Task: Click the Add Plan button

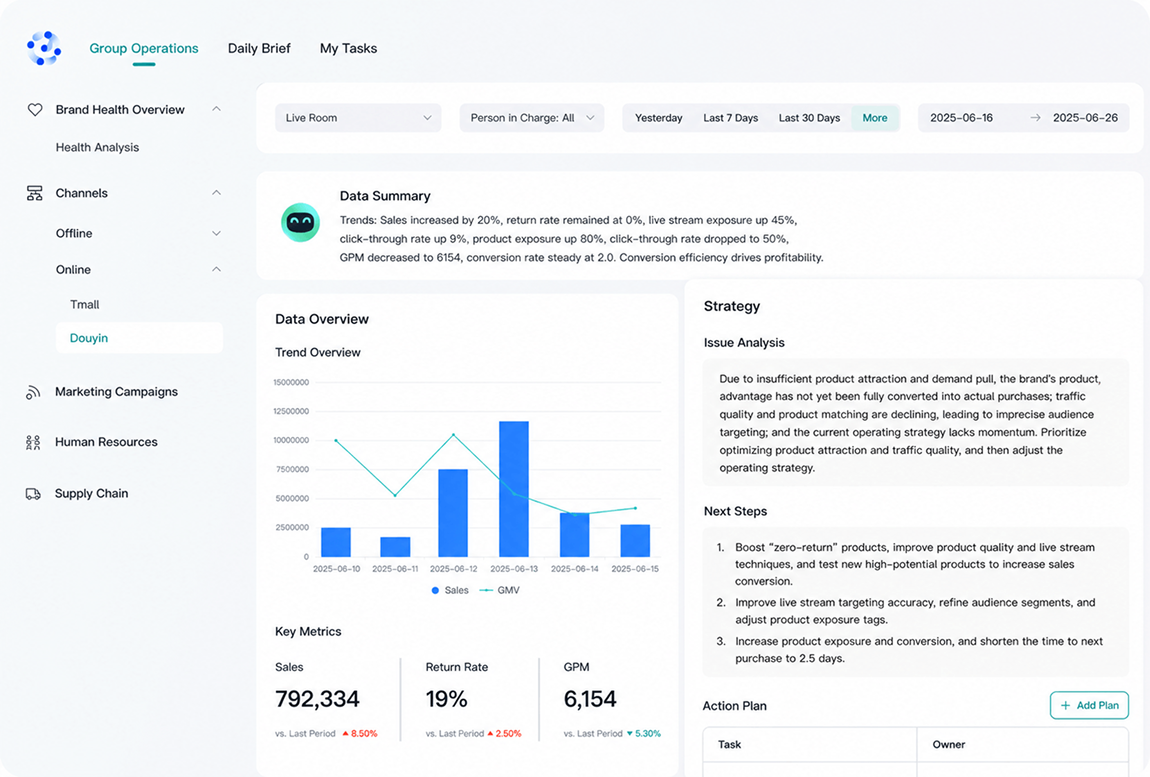Action: click(x=1089, y=705)
